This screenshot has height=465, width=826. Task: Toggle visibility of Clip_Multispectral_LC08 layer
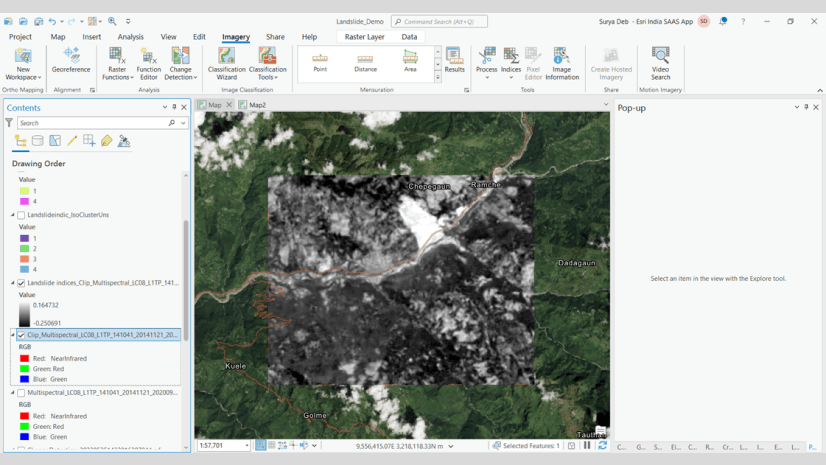point(21,336)
